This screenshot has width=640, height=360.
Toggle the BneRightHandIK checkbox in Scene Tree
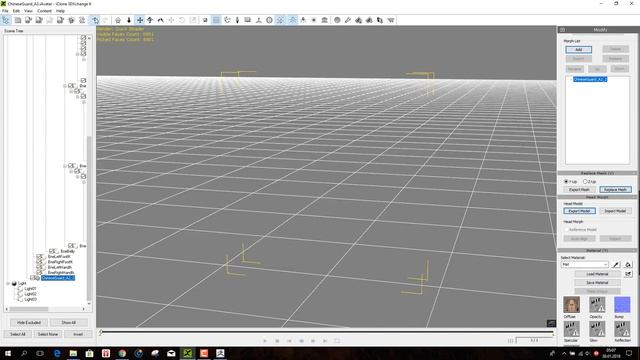coord(39,273)
